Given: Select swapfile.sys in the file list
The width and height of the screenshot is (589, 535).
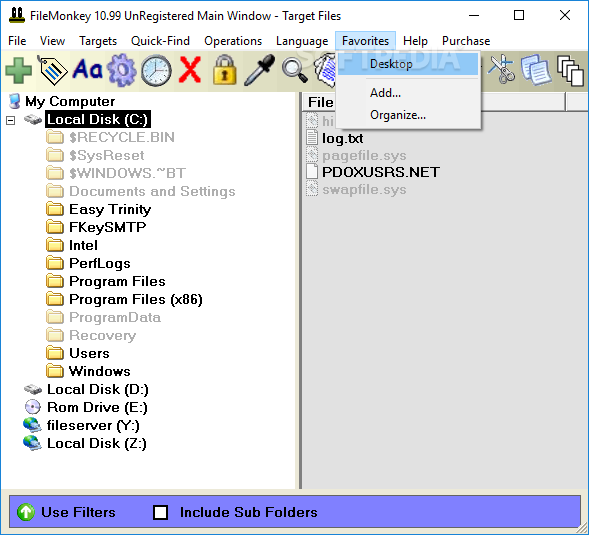Looking at the screenshot, I should pyautogui.click(x=364, y=189).
